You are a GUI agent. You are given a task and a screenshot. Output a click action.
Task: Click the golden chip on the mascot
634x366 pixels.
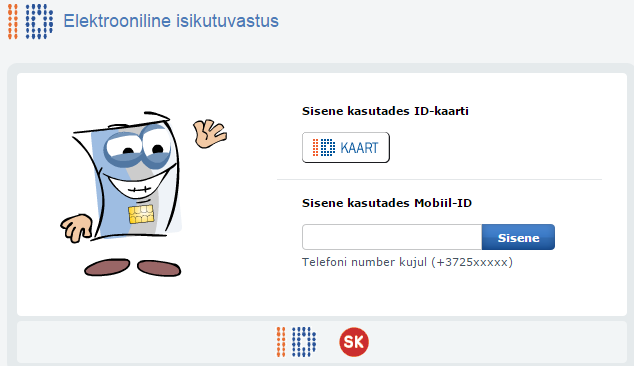141,214
